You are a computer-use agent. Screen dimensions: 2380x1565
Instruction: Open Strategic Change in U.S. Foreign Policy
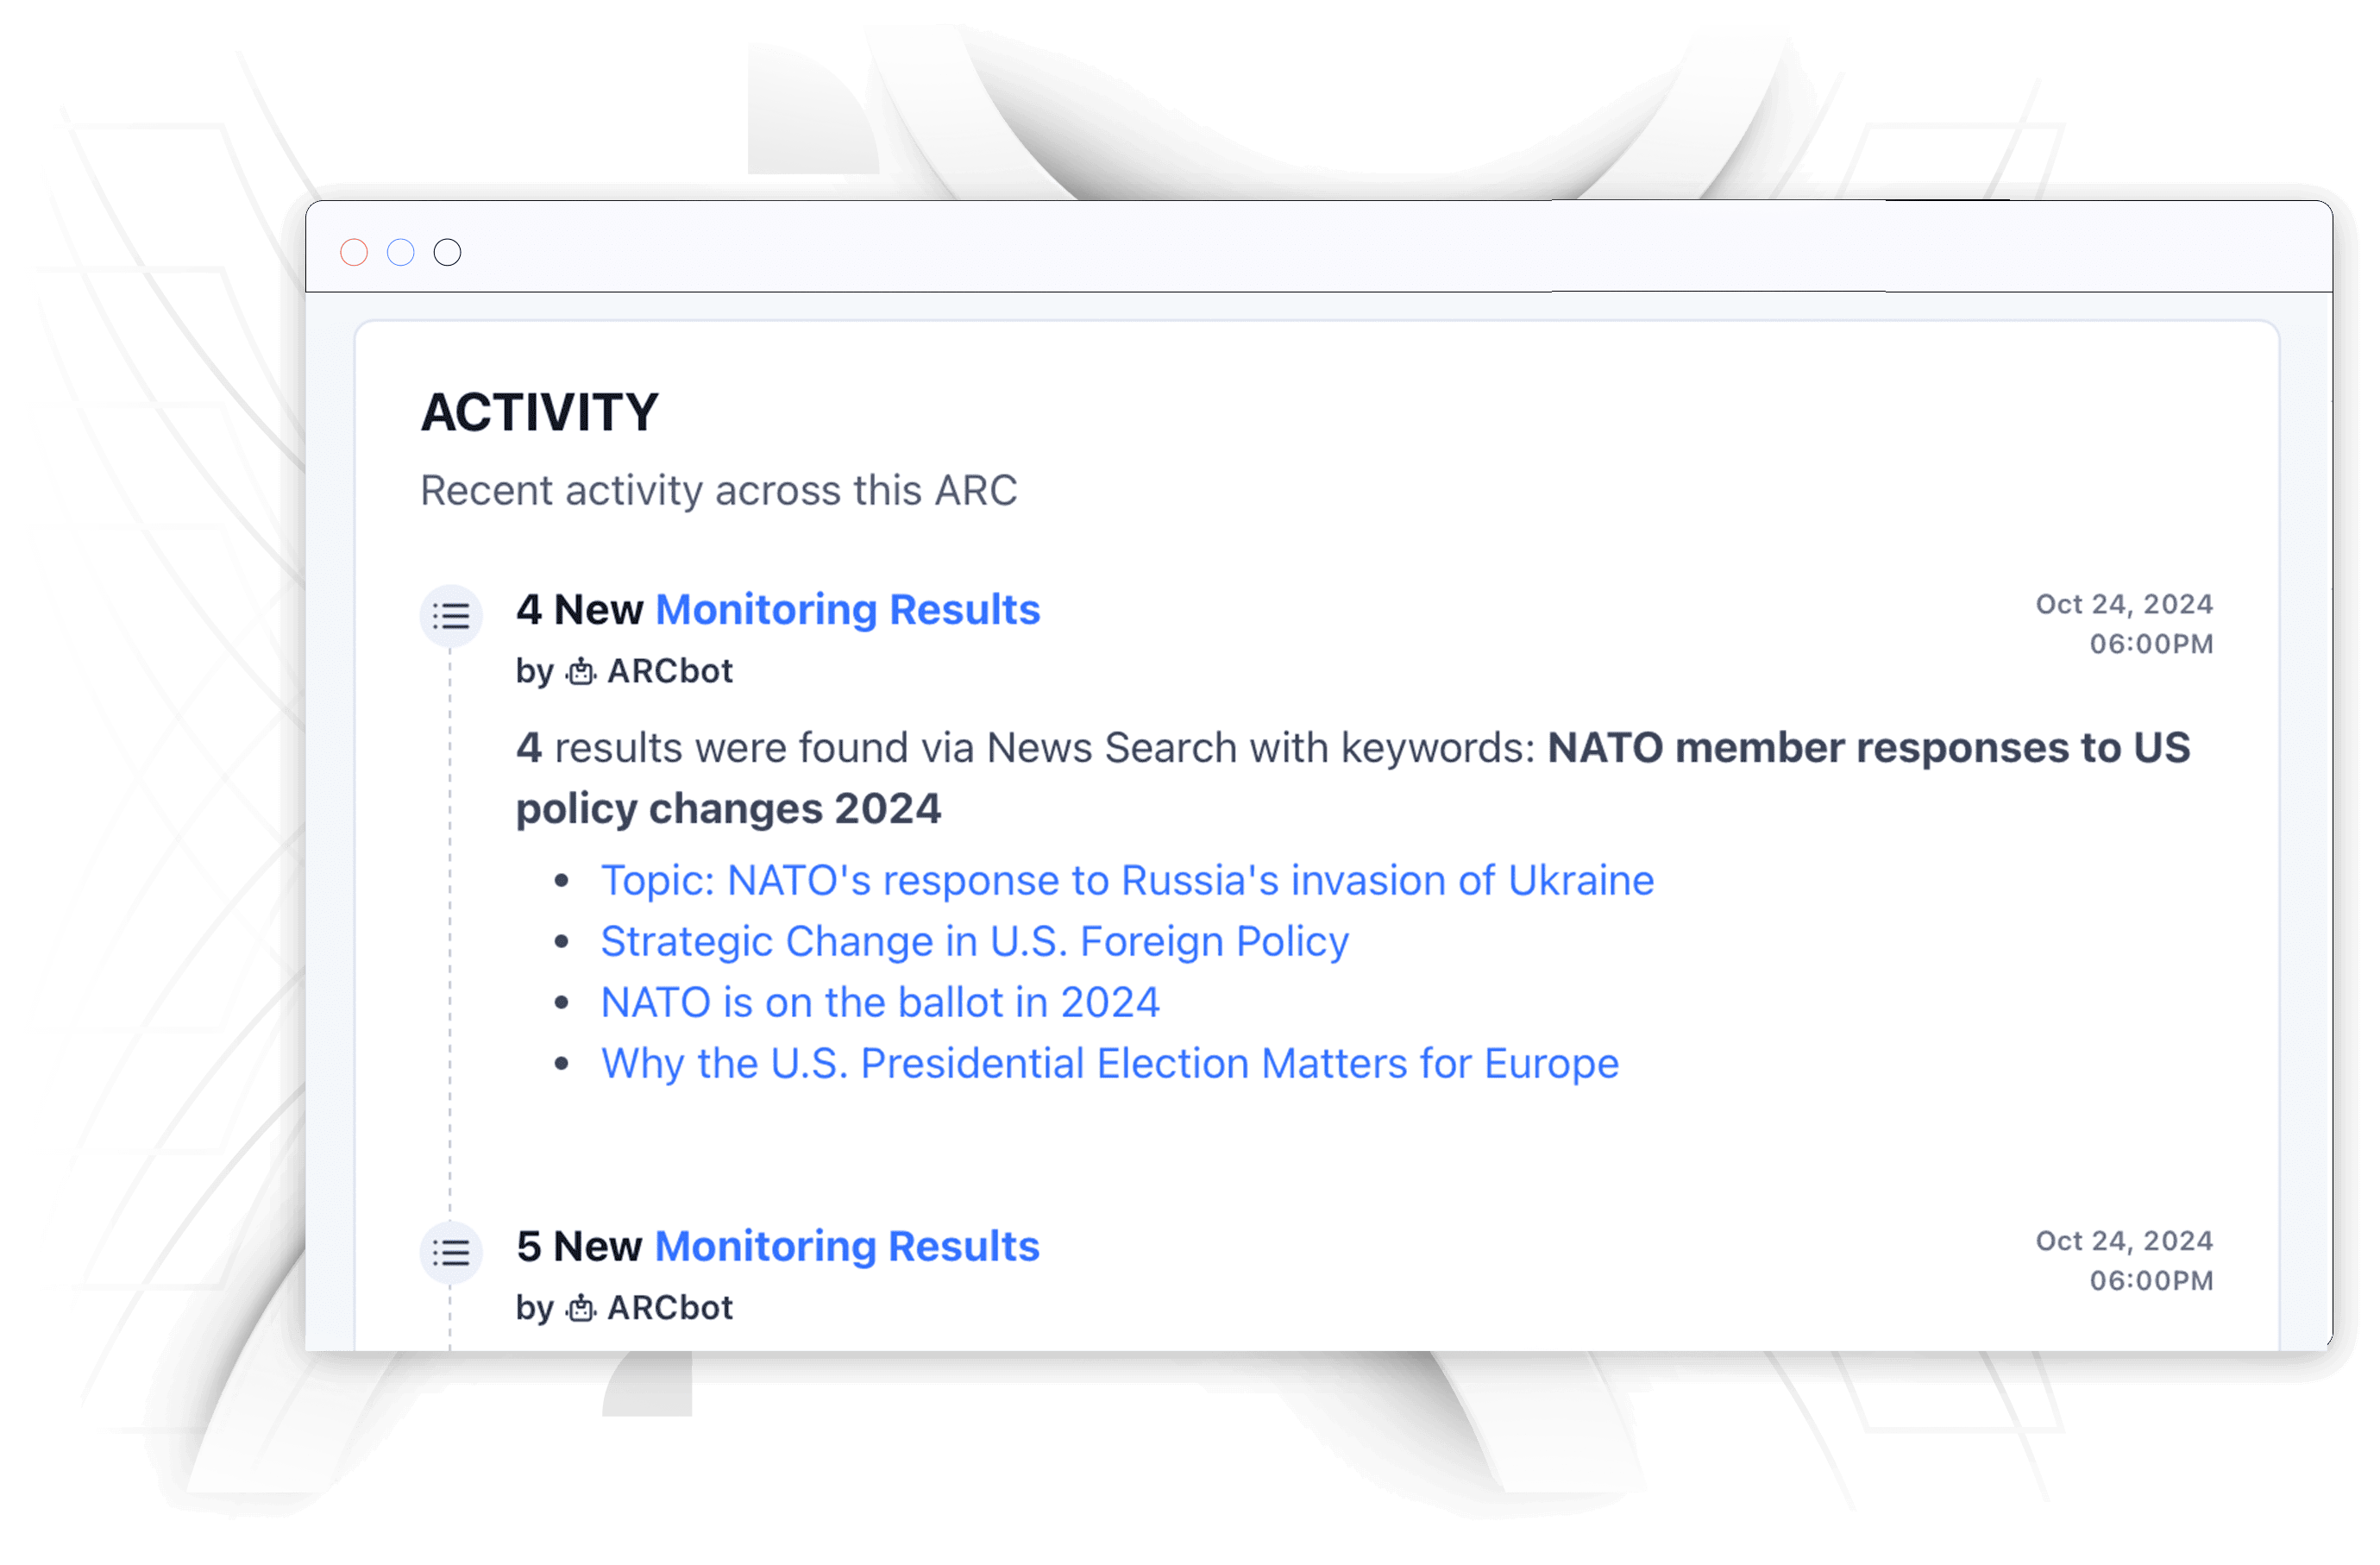pos(975,941)
